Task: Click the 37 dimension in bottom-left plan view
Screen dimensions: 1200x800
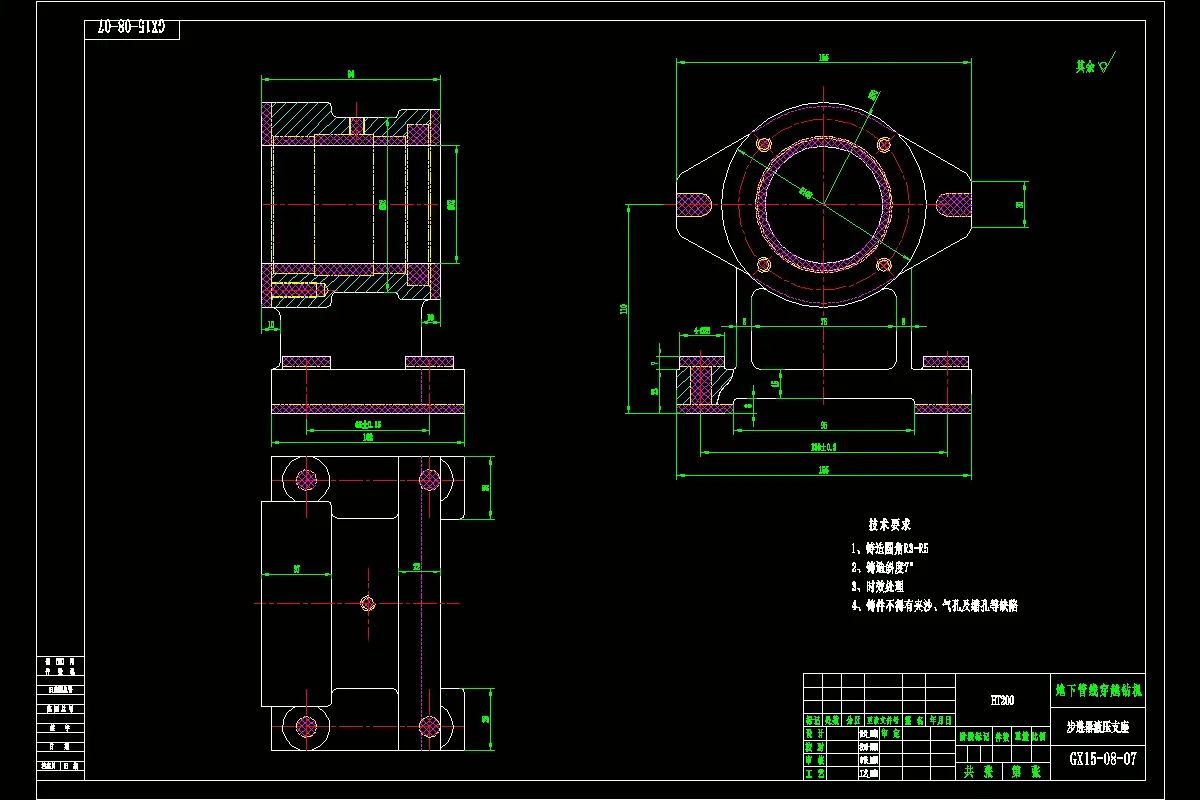Action: pos(297,569)
